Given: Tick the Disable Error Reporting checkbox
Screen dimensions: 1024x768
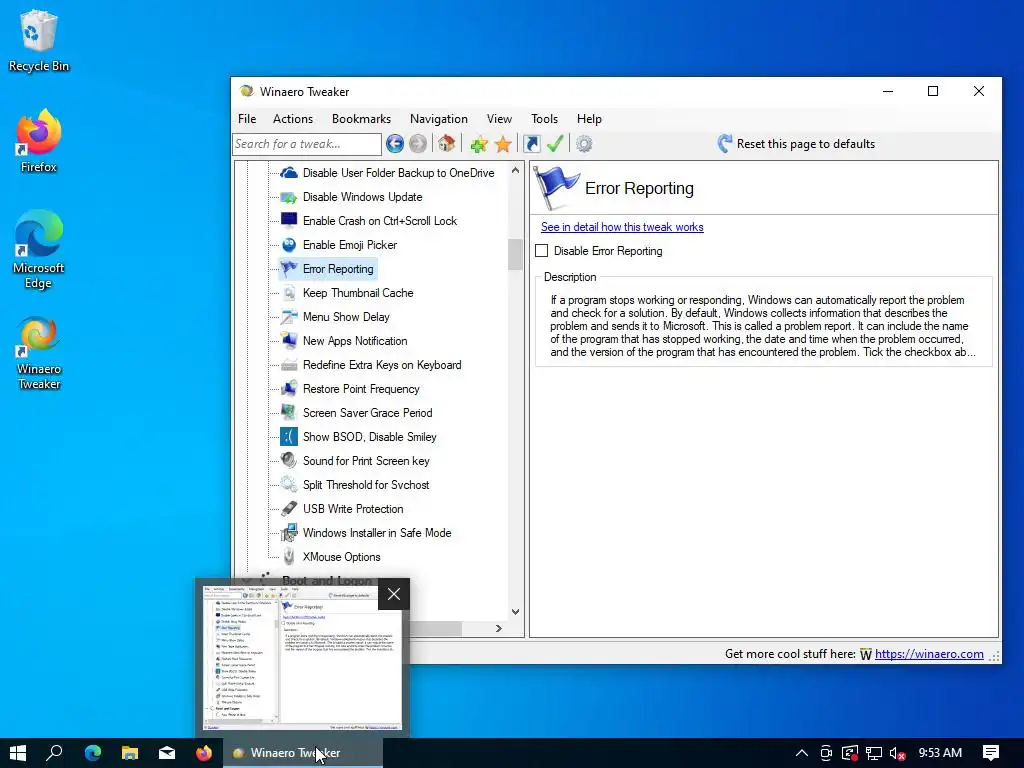Looking at the screenshot, I should tap(541, 251).
